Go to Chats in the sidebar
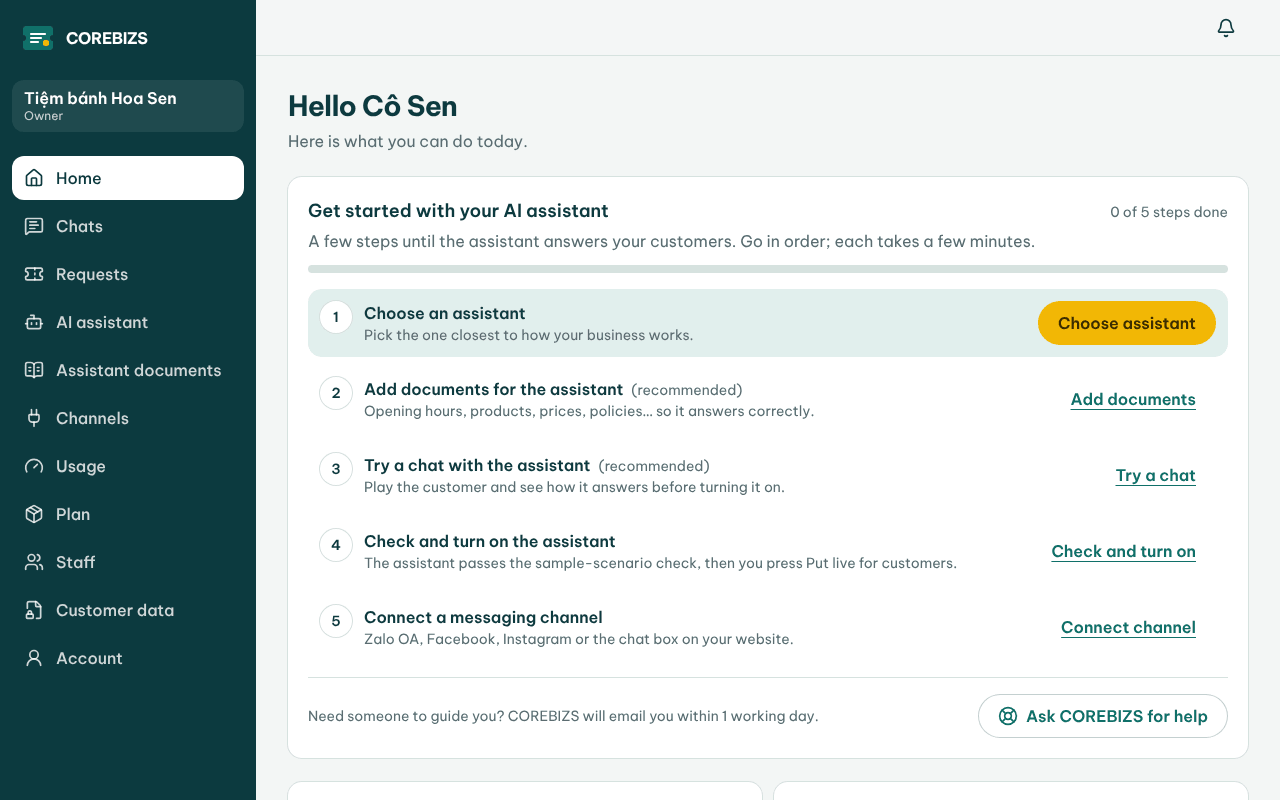1280x800 pixels. click(x=128, y=226)
